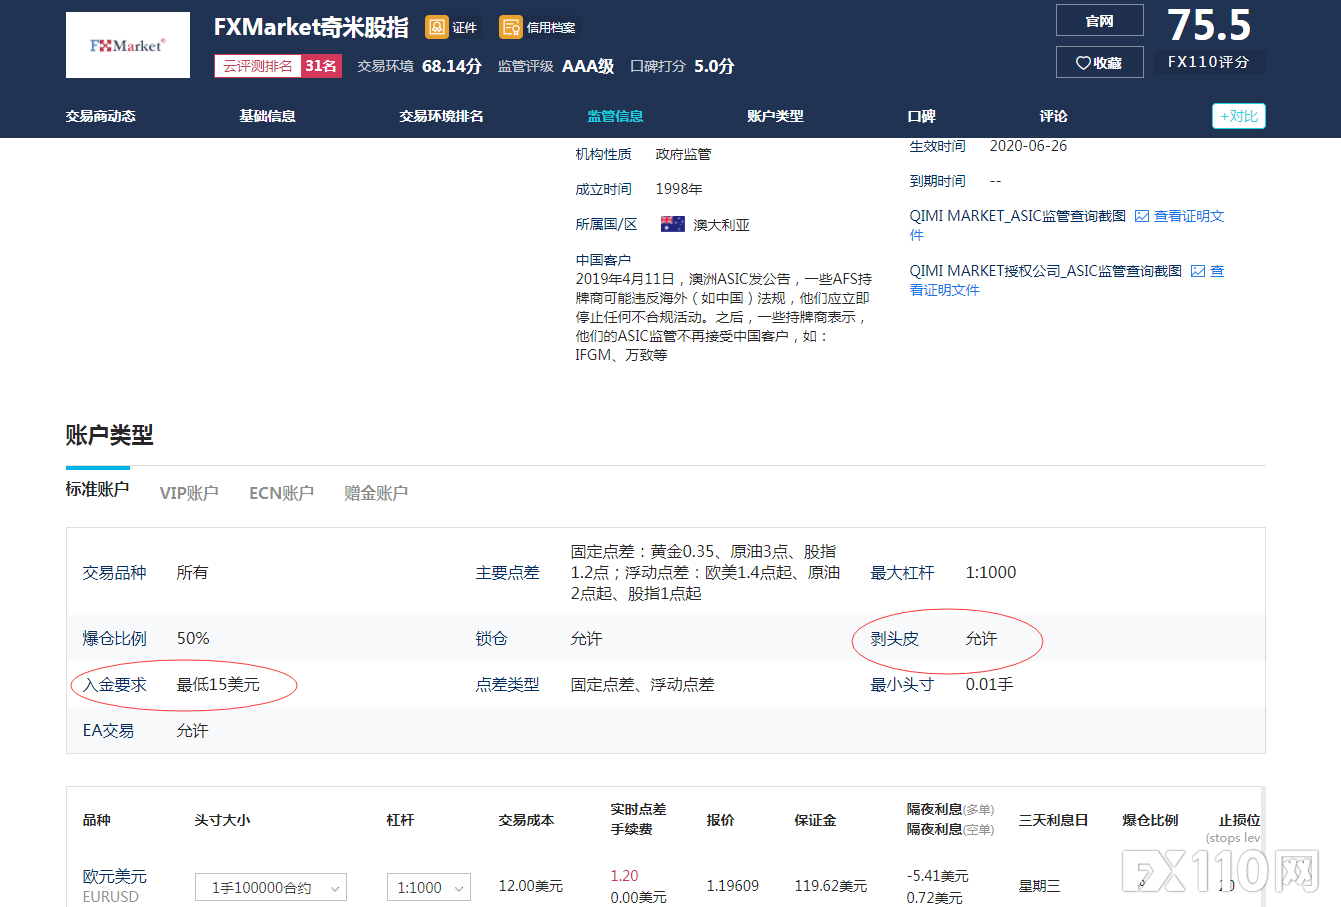Open QIMI MARKET_ASIC 查看证明文件 link
The width and height of the screenshot is (1341, 907).
(x=1188, y=216)
